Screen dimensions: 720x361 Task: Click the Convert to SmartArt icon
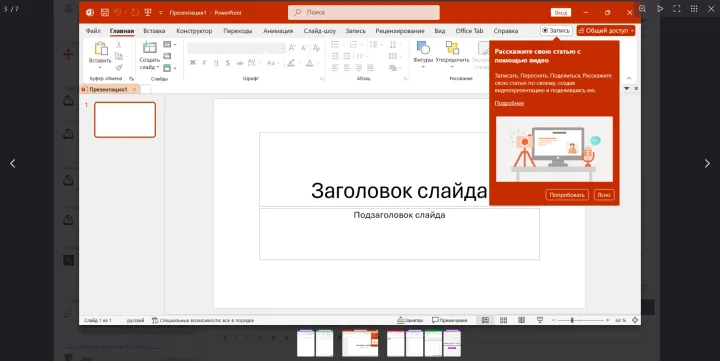[x=394, y=68]
